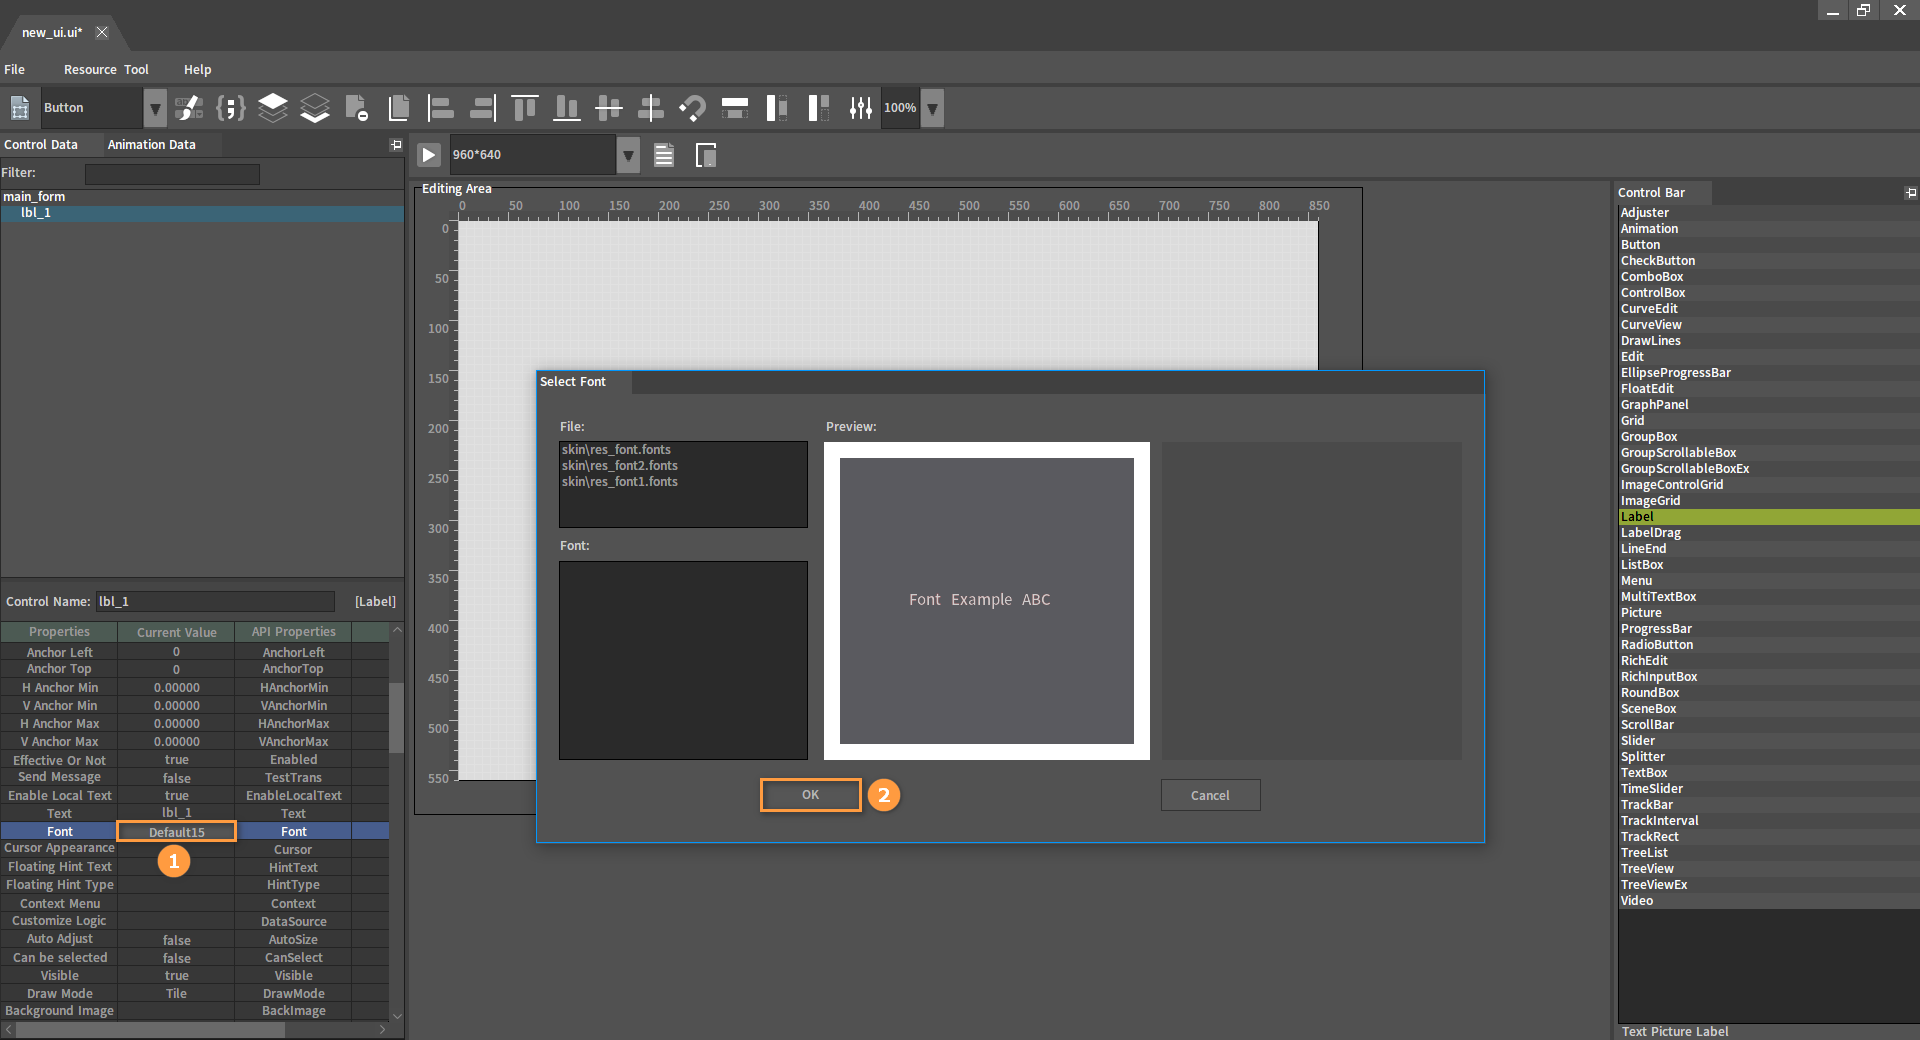Select CheckButton in Control Bar list

(x=1768, y=261)
